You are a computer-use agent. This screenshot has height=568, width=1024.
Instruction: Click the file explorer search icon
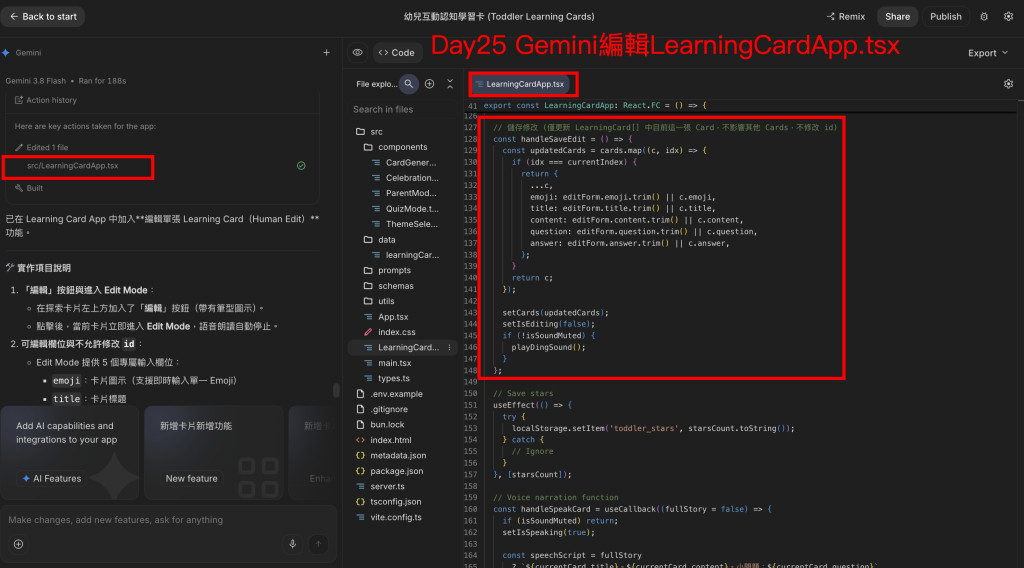[409, 84]
